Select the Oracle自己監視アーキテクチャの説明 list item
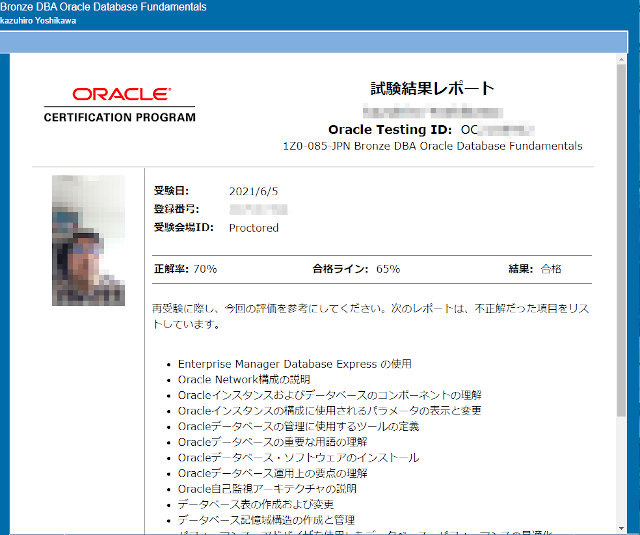 pos(267,489)
